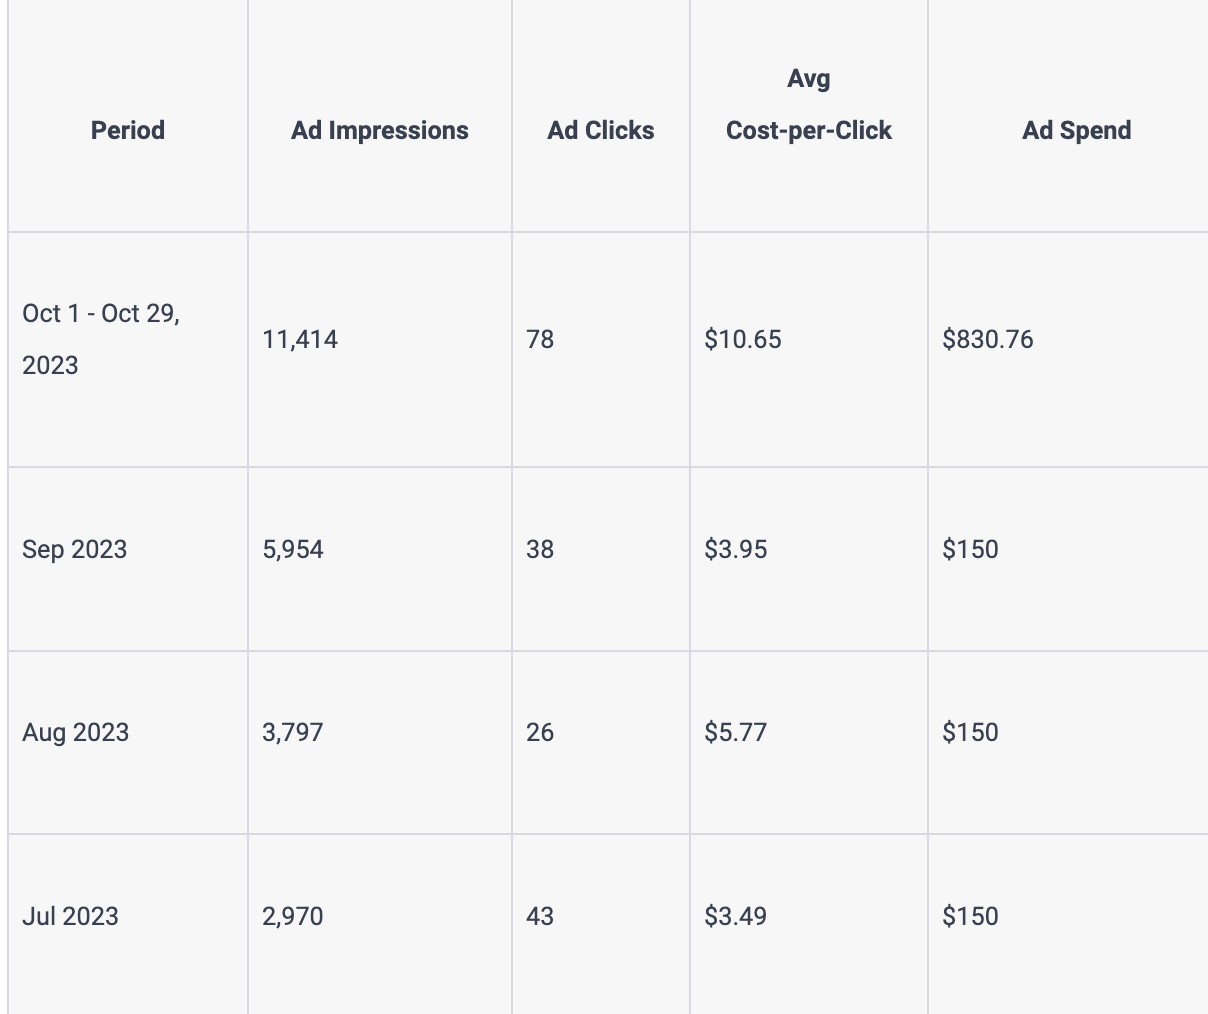Select the 5,954 impressions value
This screenshot has width=1208, height=1014.
pos(293,549)
